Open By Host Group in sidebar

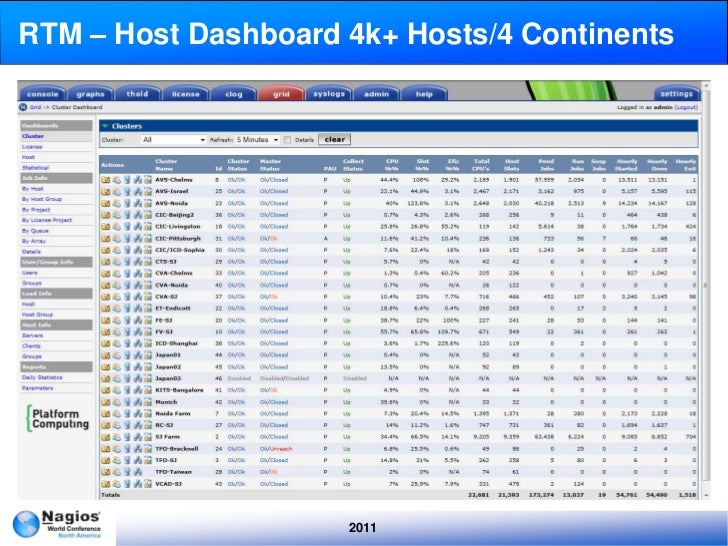[x=42, y=199]
